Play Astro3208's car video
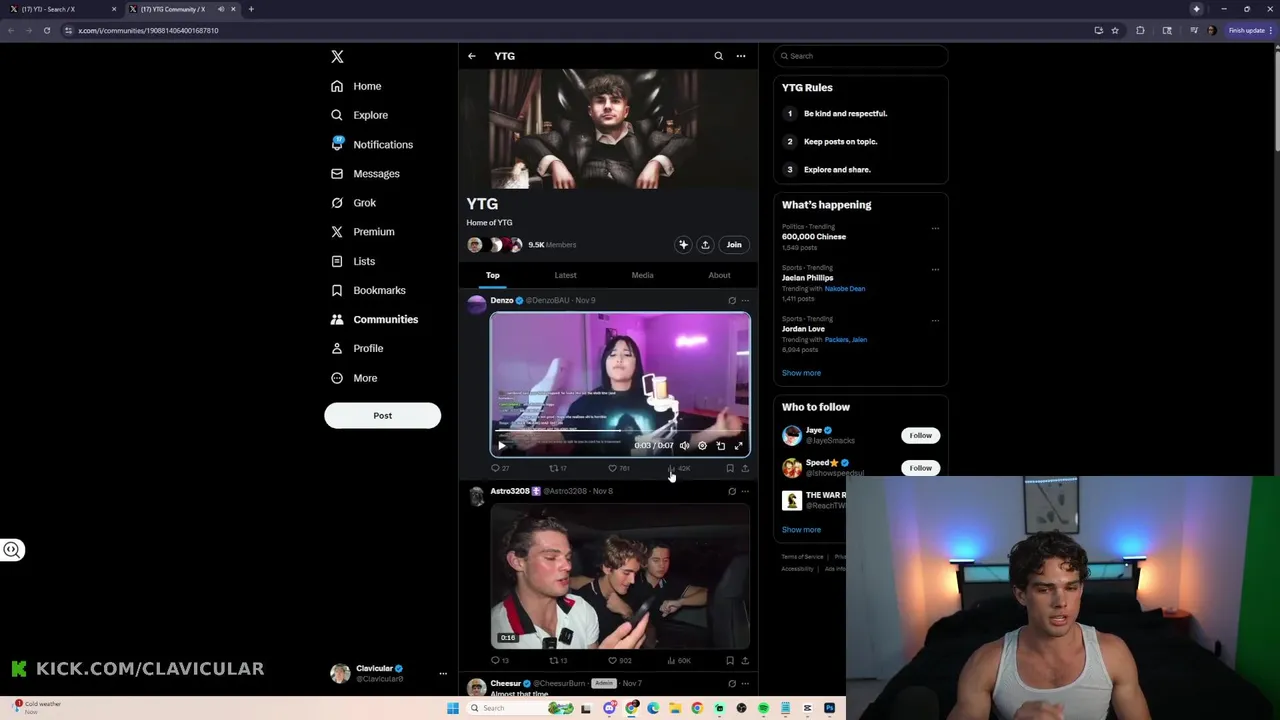 (x=620, y=576)
